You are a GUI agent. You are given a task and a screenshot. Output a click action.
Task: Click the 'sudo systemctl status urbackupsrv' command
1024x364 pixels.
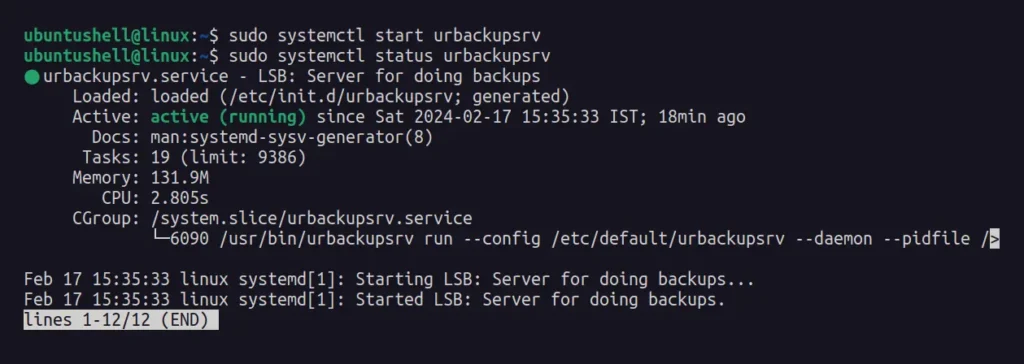tap(389, 56)
